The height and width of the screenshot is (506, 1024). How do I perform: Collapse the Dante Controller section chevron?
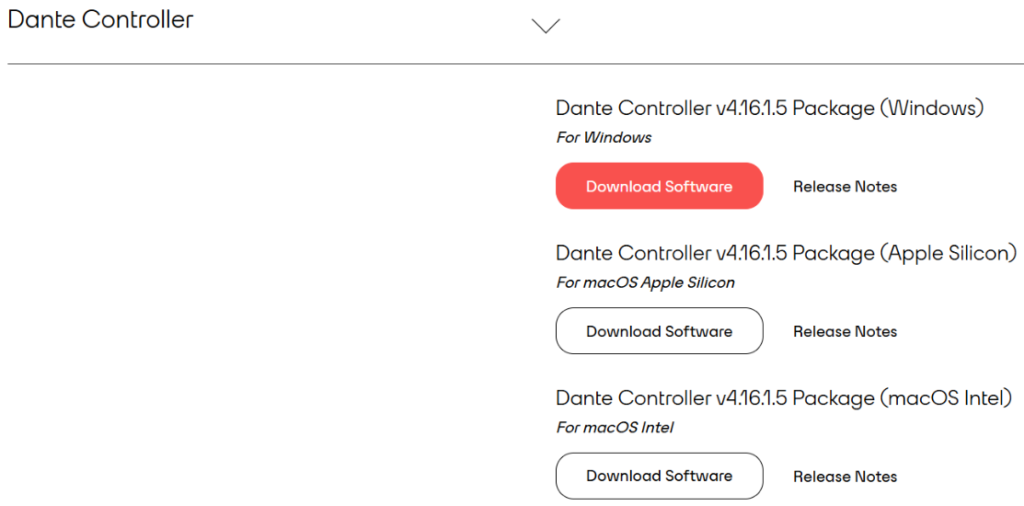[546, 25]
